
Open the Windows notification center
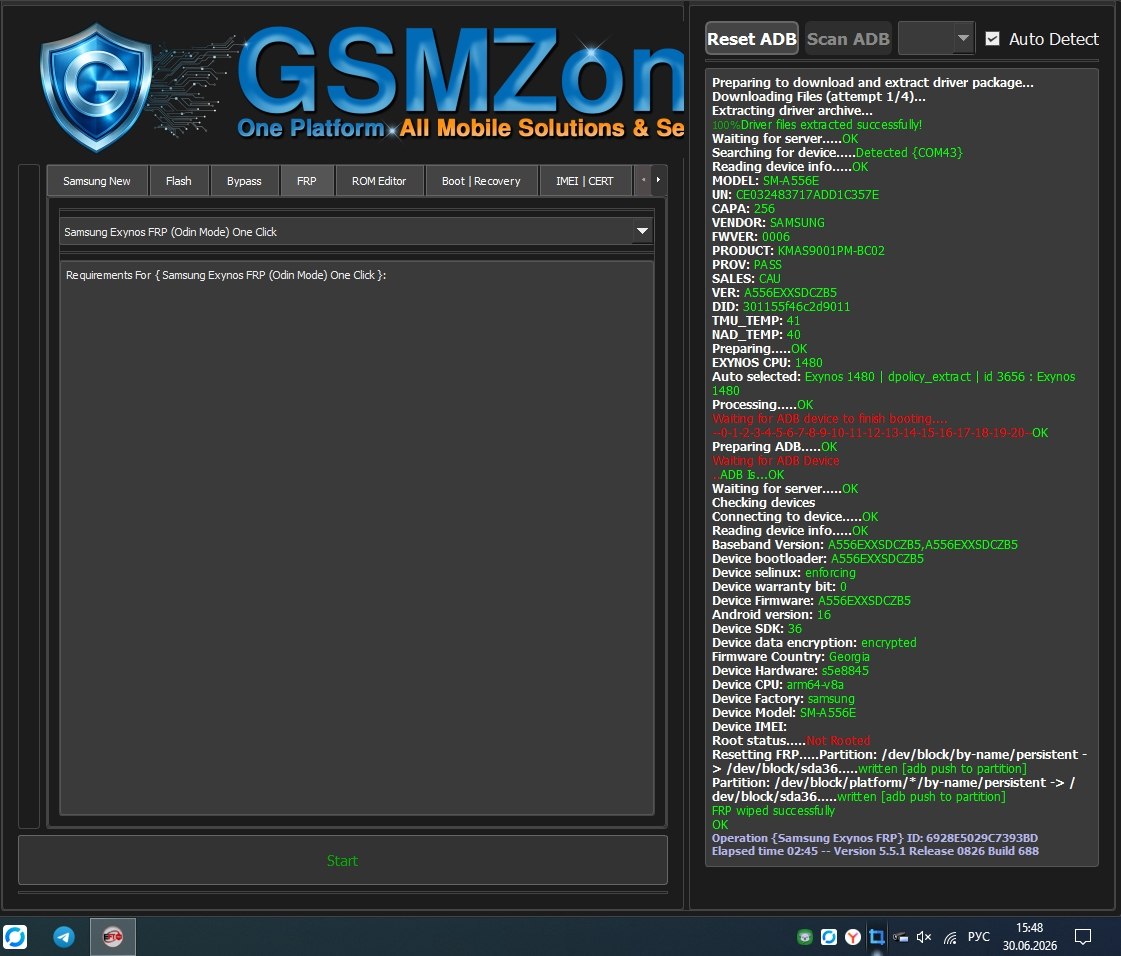pyautogui.click(x=1083, y=937)
